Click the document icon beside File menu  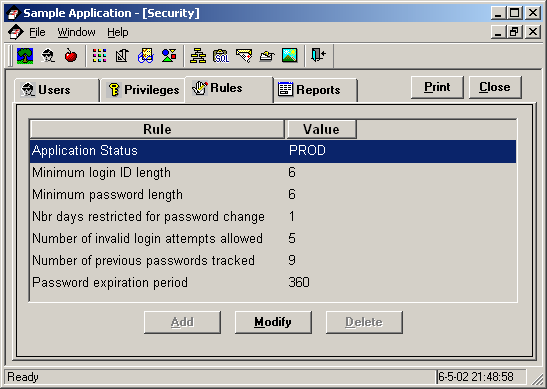coord(15,32)
